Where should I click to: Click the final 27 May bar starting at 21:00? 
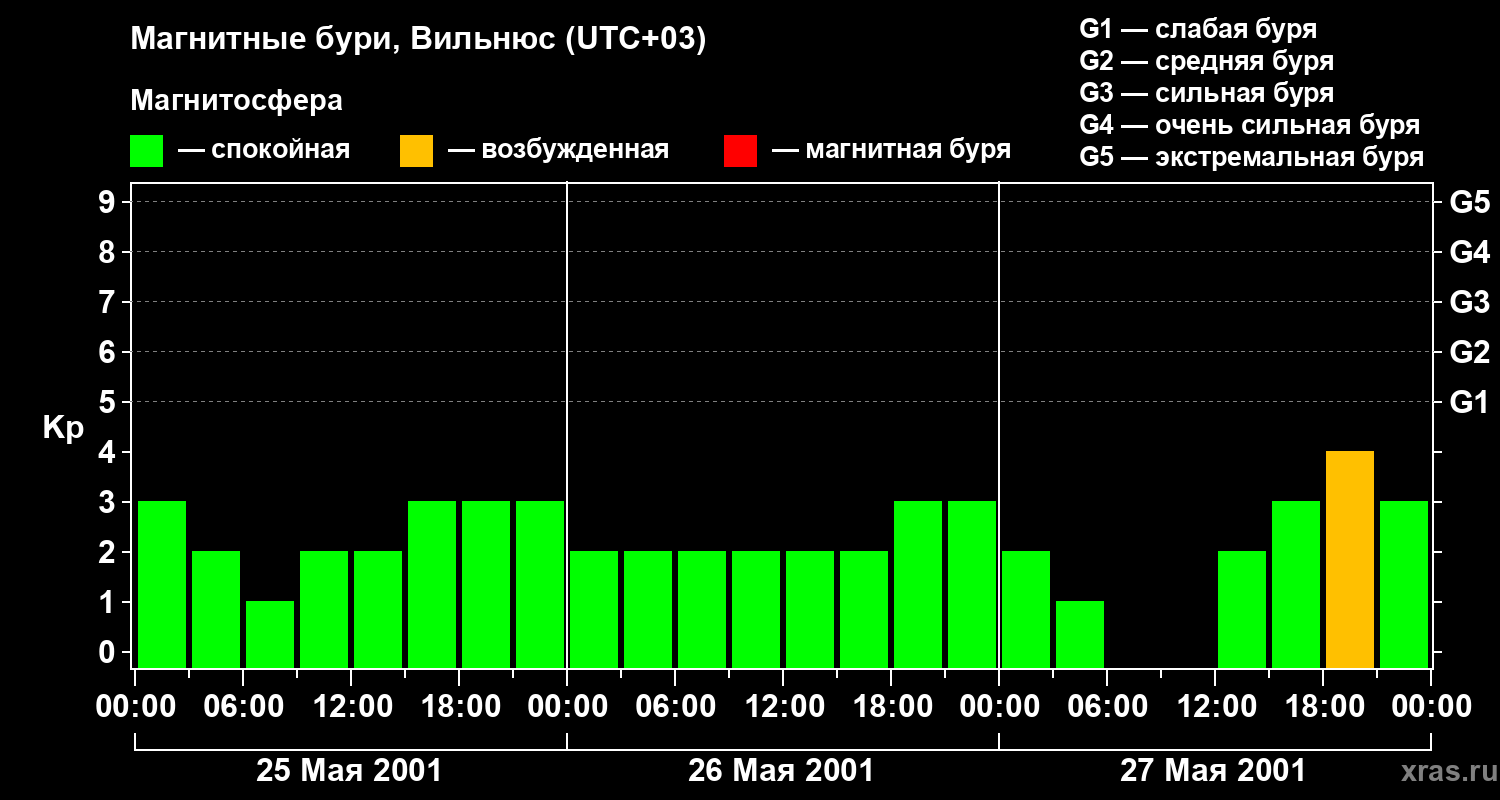[x=1404, y=585]
